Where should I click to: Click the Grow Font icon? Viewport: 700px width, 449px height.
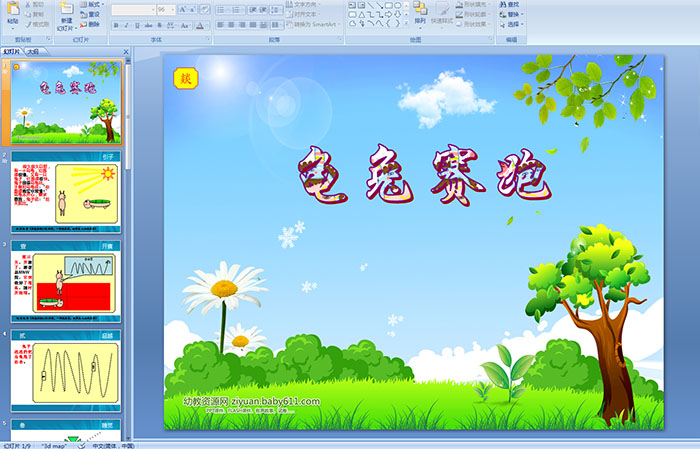183,9
